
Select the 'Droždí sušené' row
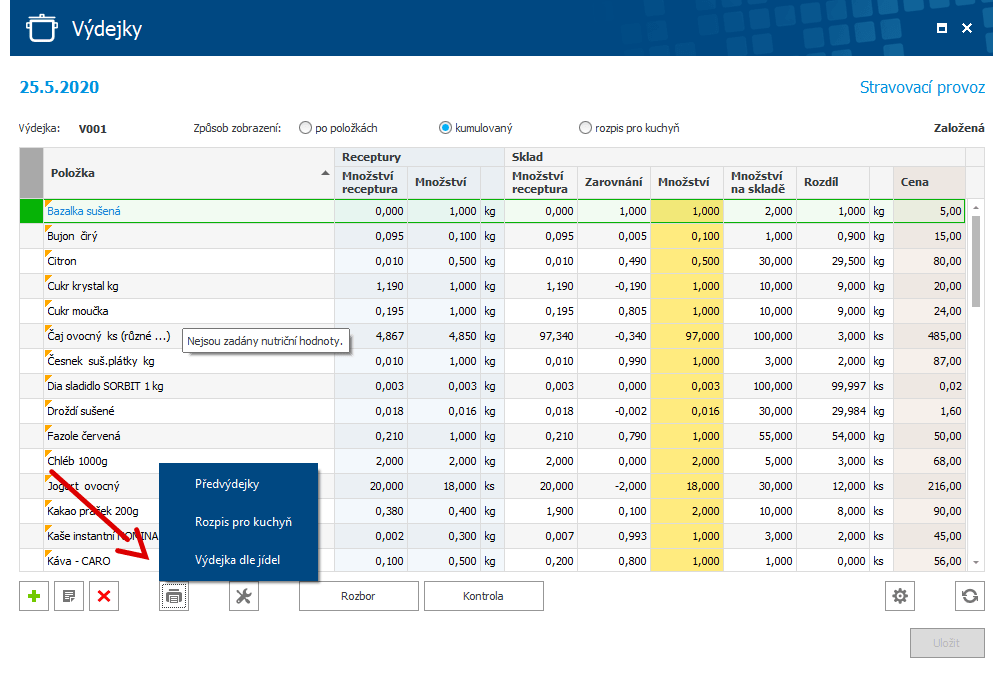click(493, 411)
